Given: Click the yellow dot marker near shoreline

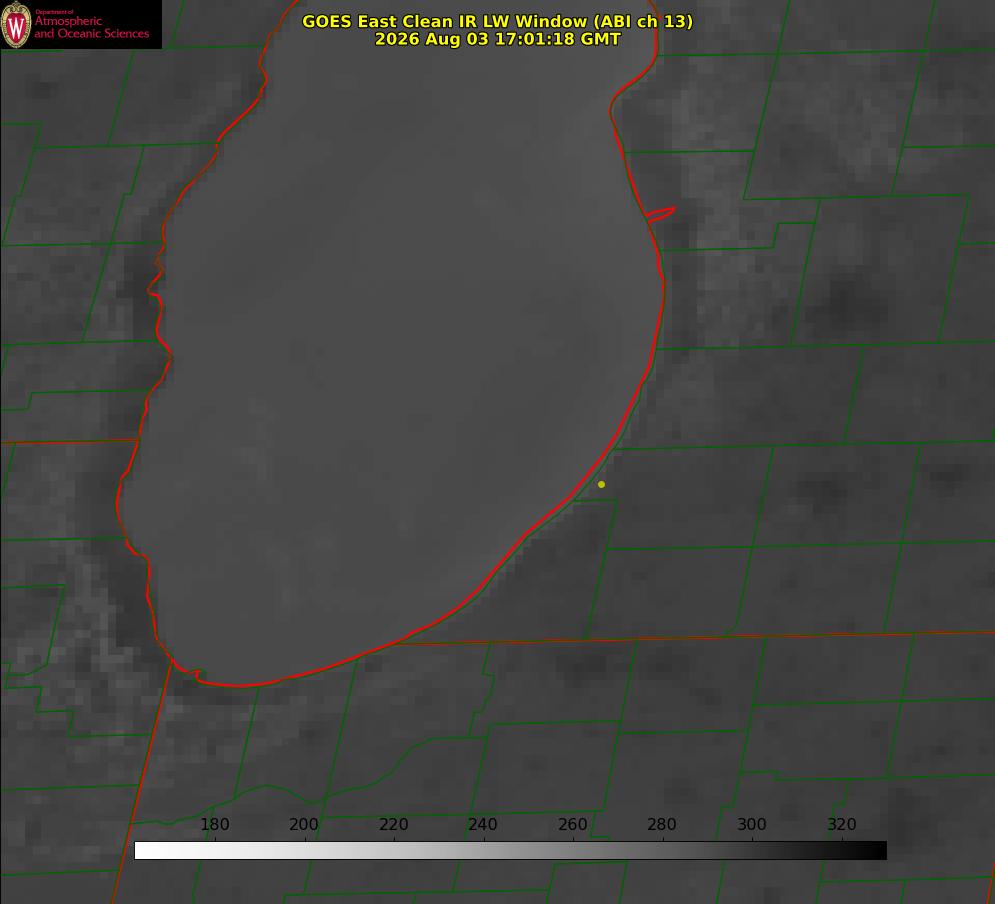Looking at the screenshot, I should pyautogui.click(x=601, y=484).
